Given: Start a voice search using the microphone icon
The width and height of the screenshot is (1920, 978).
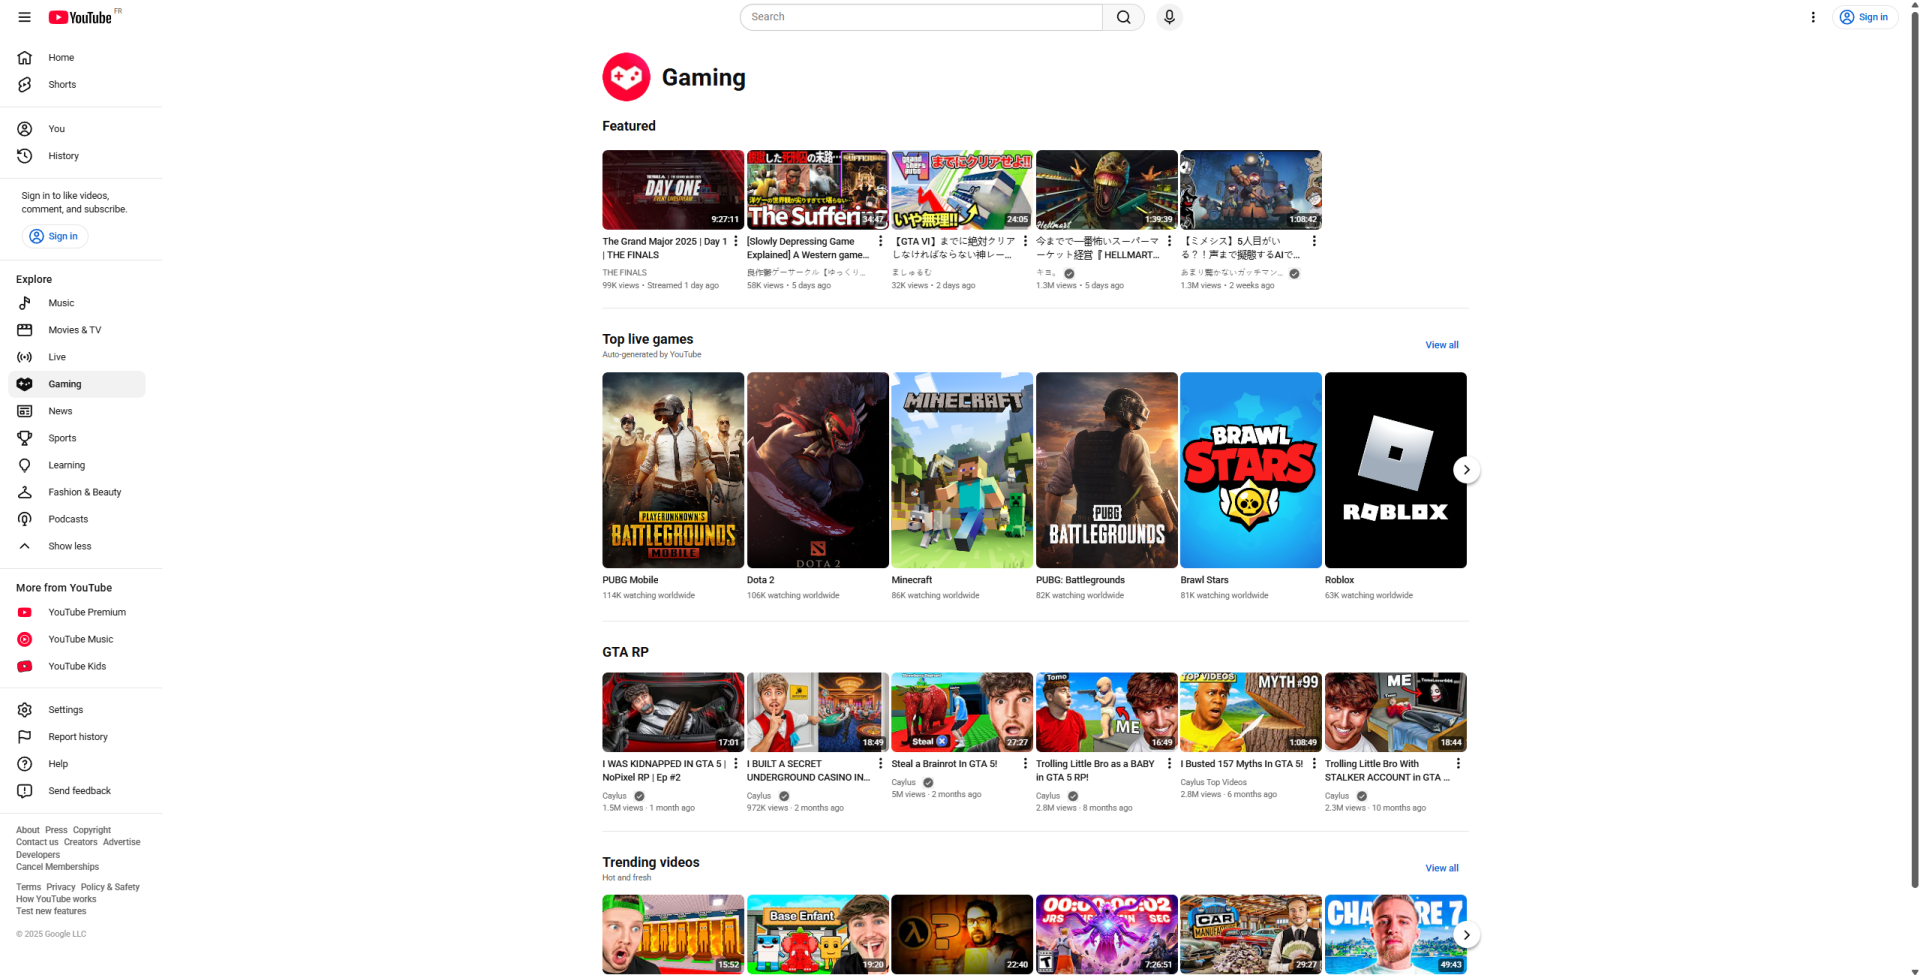Looking at the screenshot, I should 1168,17.
